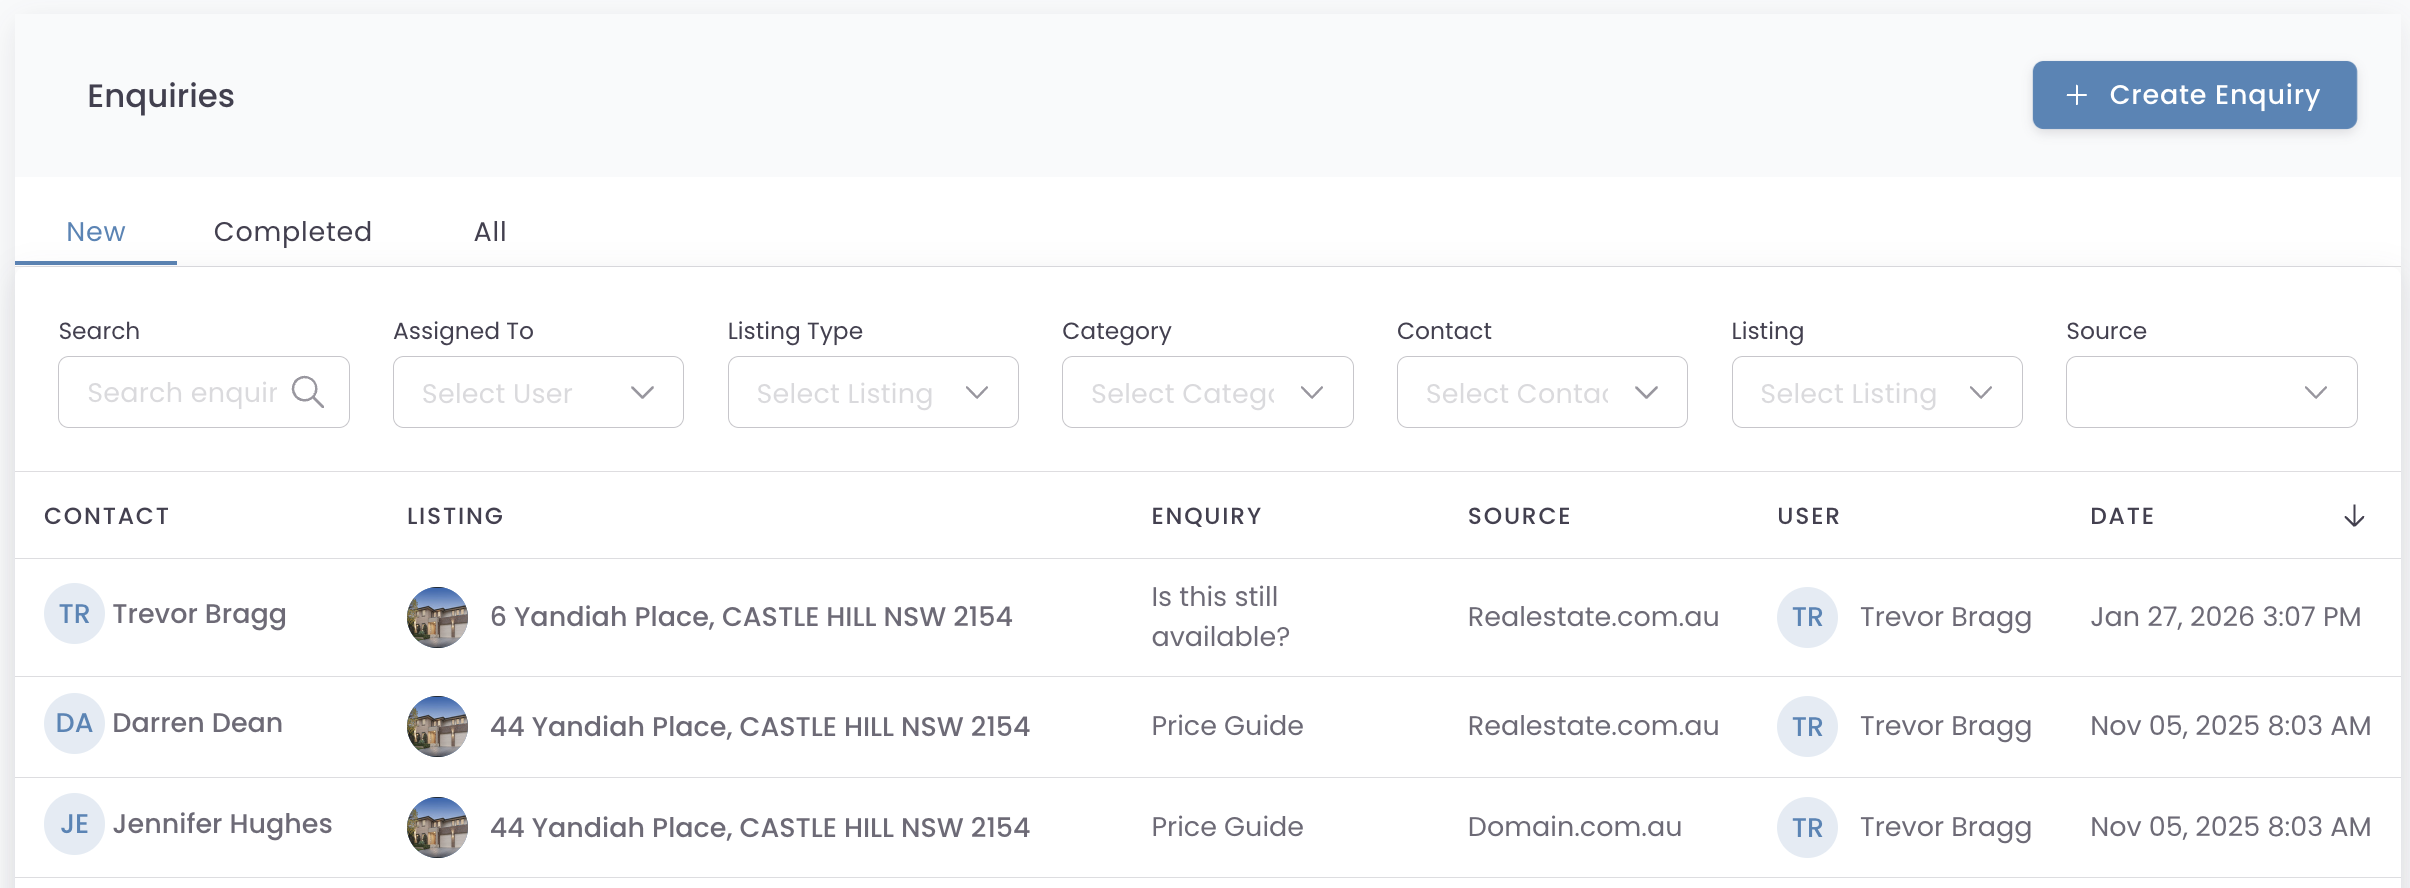Screen dimensions: 2410x888
Task: Click TR user avatar in Jennifer Hughes' row
Action: coord(1806,827)
